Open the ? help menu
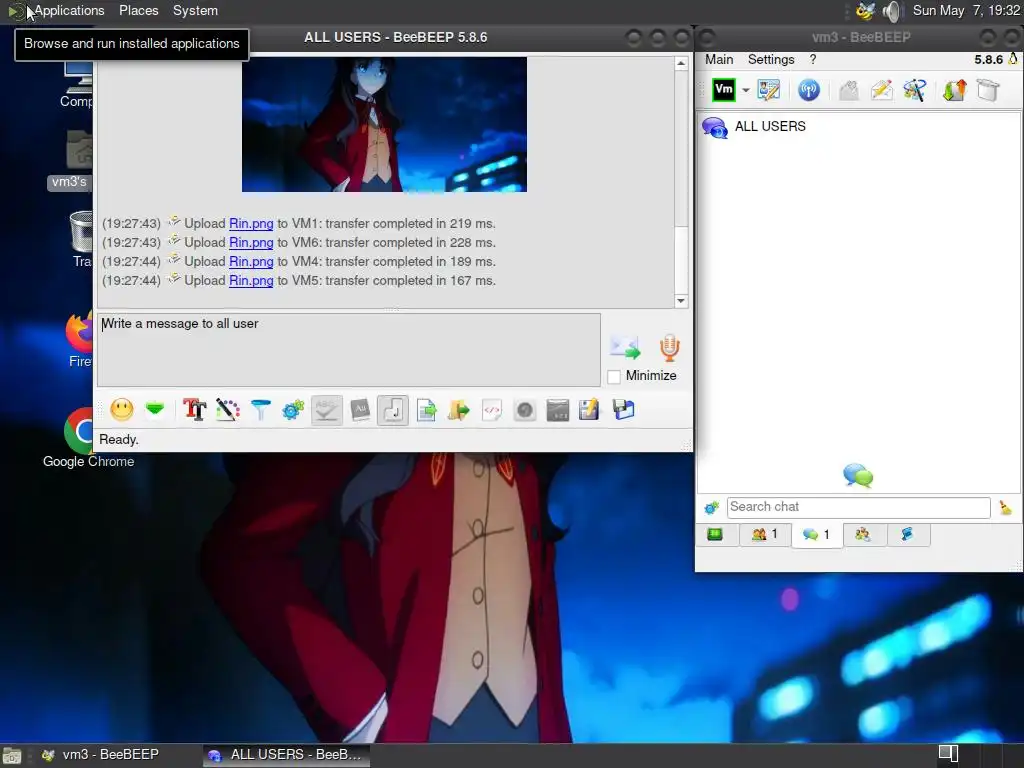Screen dimensions: 1024x768 pyautogui.click(x=812, y=59)
